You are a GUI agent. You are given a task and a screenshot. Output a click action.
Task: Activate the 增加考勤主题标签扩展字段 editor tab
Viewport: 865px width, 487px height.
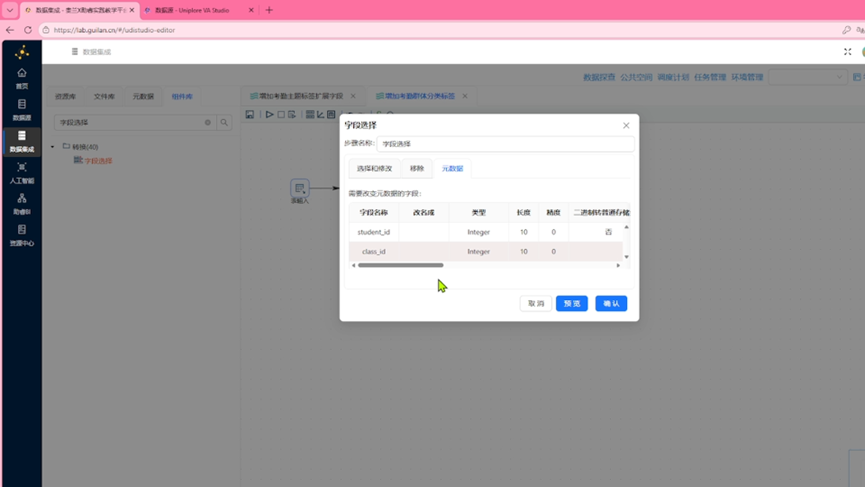(x=301, y=96)
